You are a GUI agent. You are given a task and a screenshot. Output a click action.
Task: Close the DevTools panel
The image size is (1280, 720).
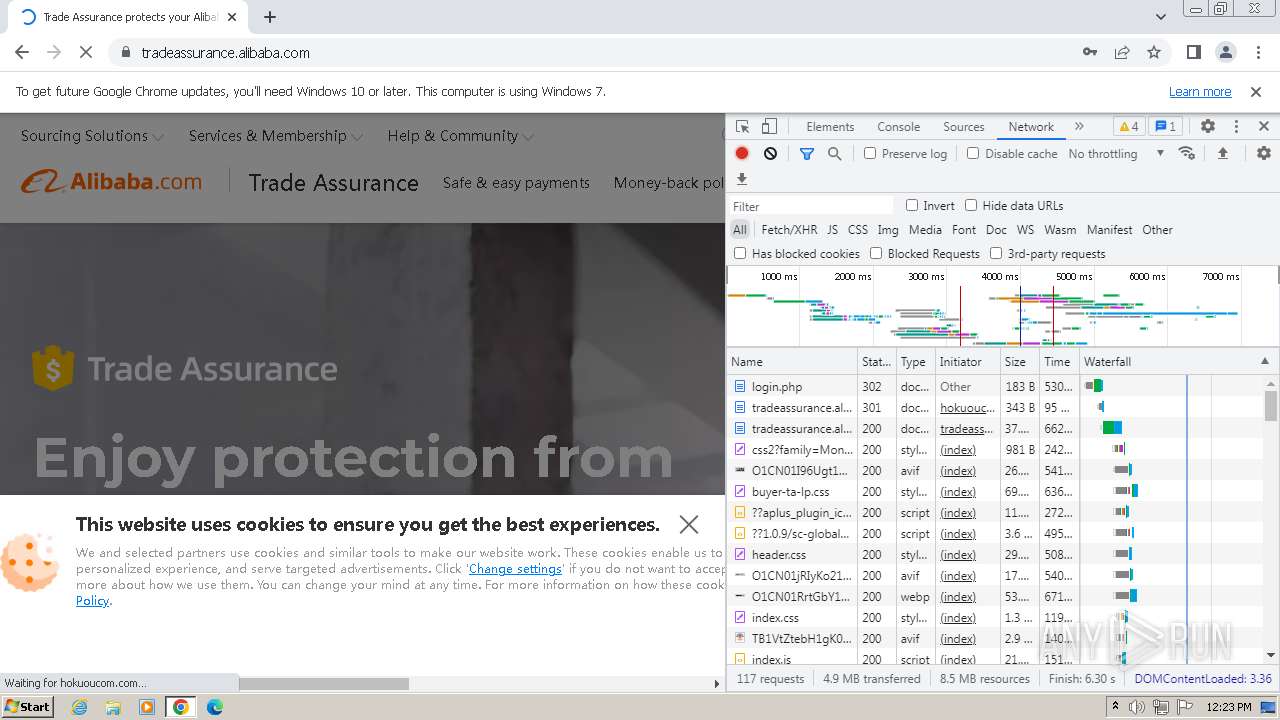coord(1264,127)
